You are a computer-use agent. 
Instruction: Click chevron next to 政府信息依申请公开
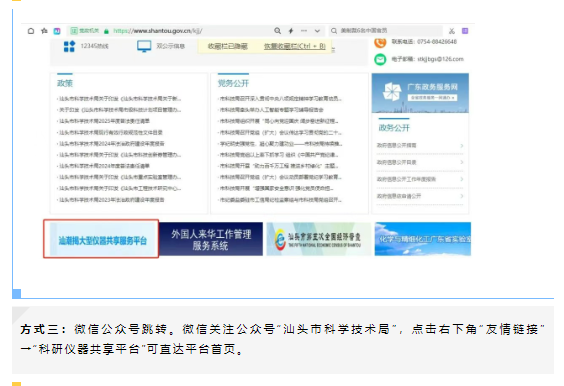(x=461, y=196)
